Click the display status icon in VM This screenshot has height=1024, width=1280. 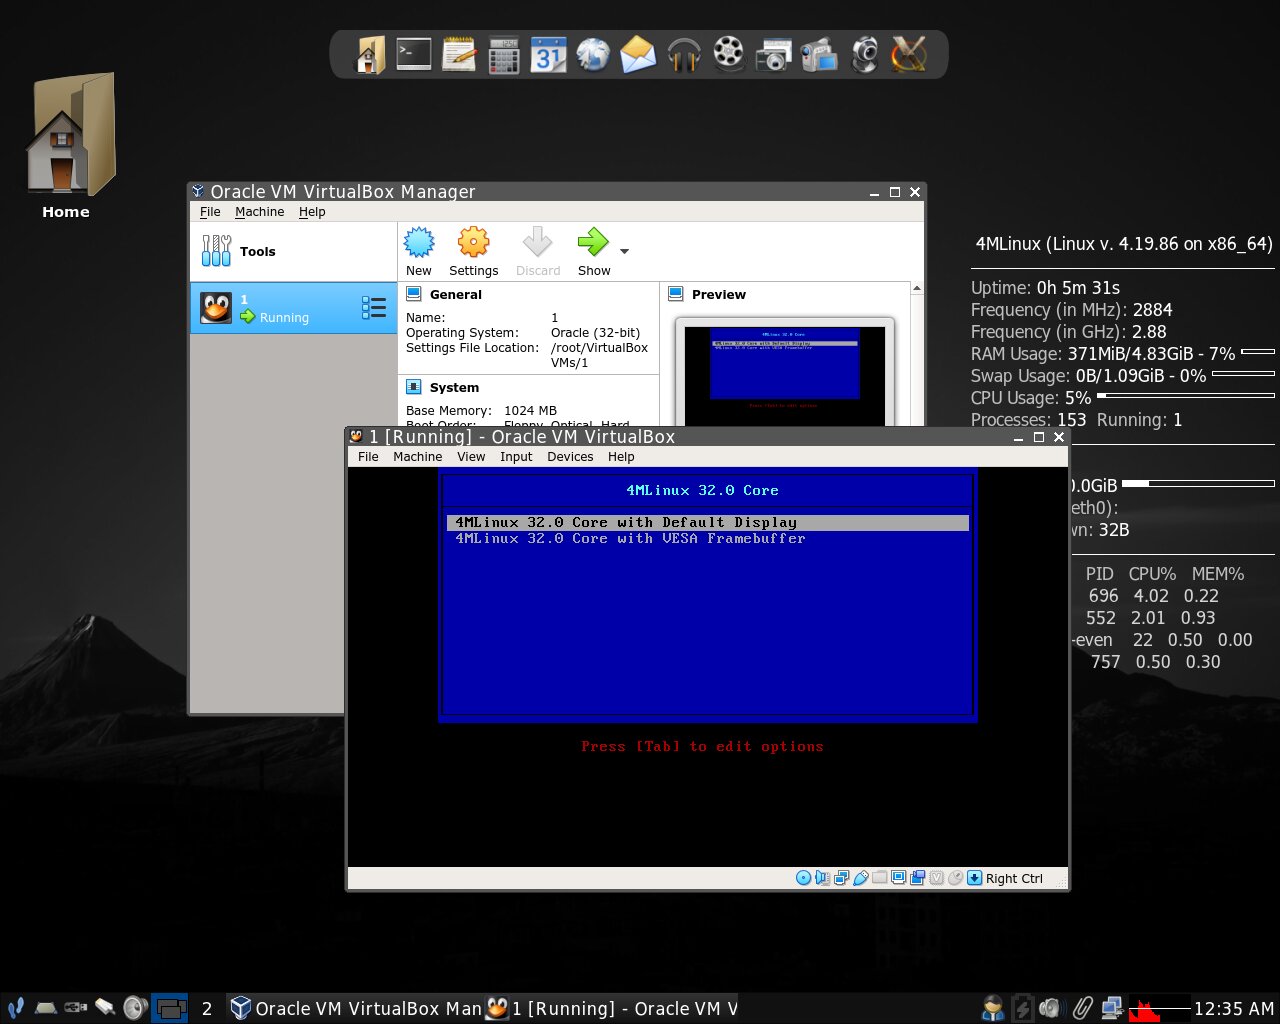click(x=898, y=878)
